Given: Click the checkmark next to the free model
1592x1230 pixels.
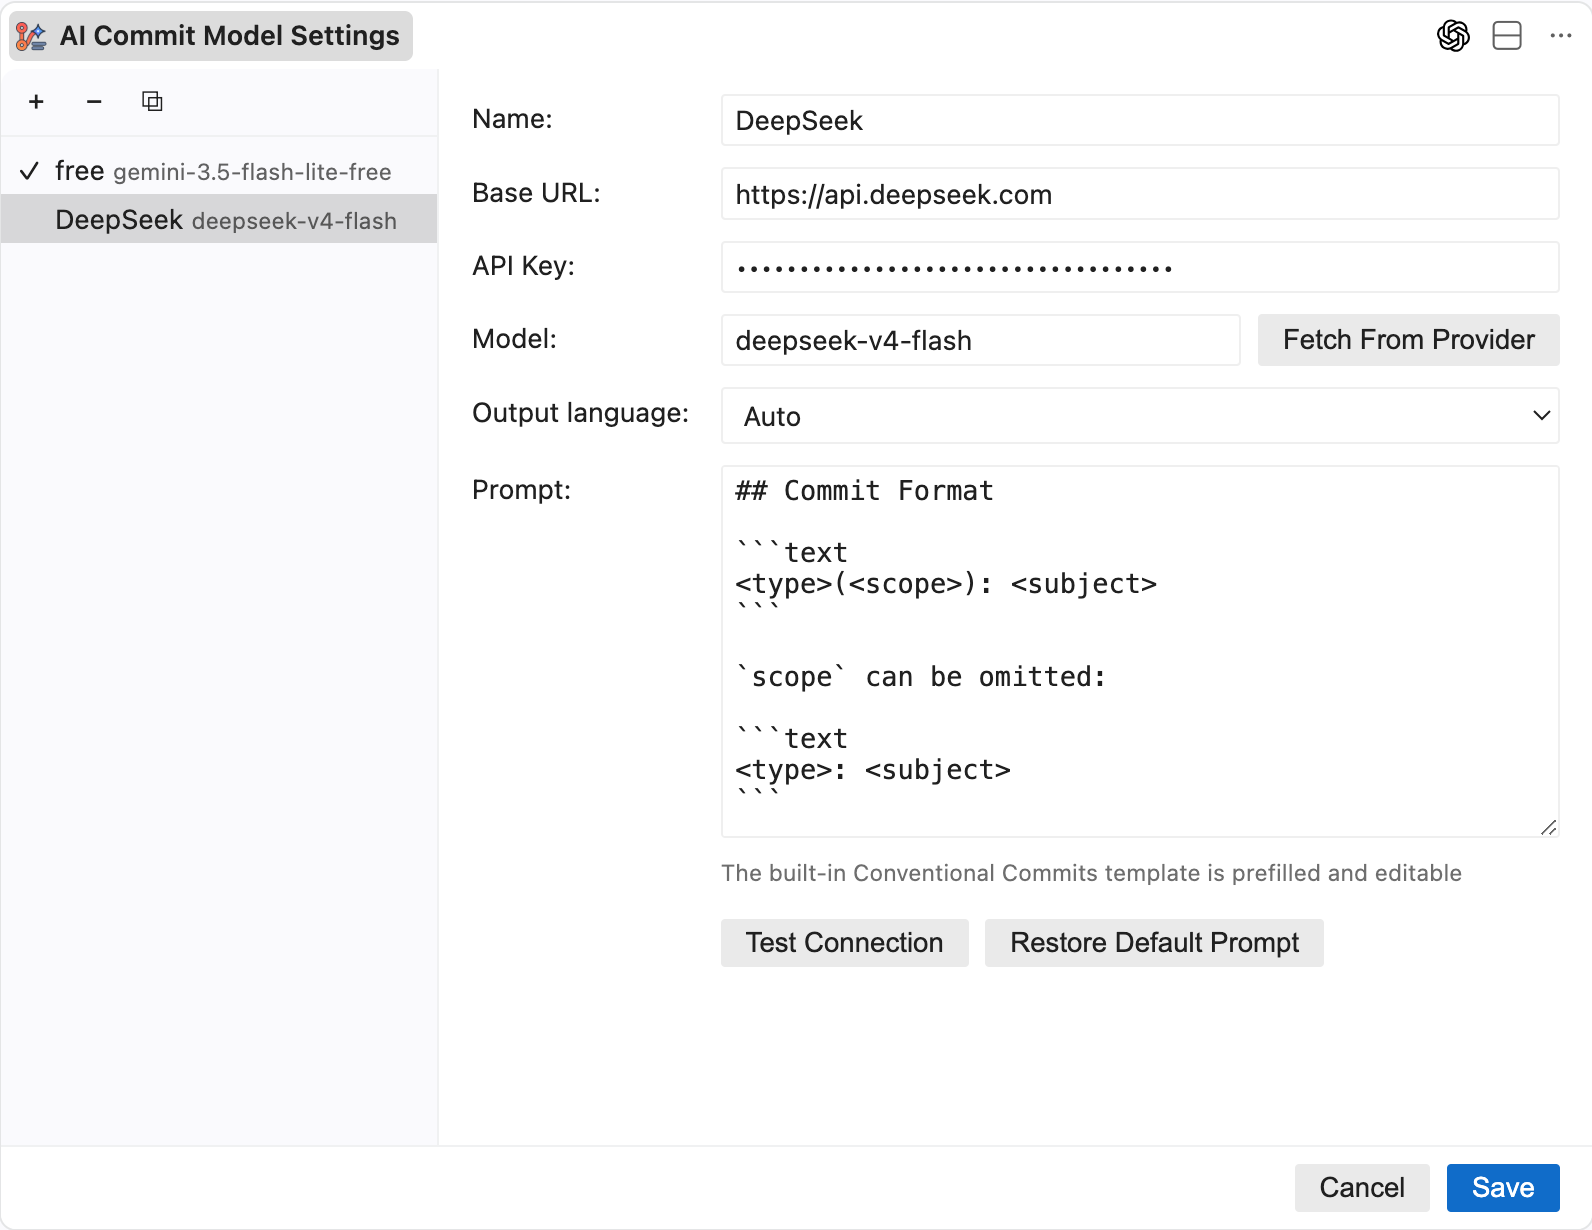Looking at the screenshot, I should [29, 171].
